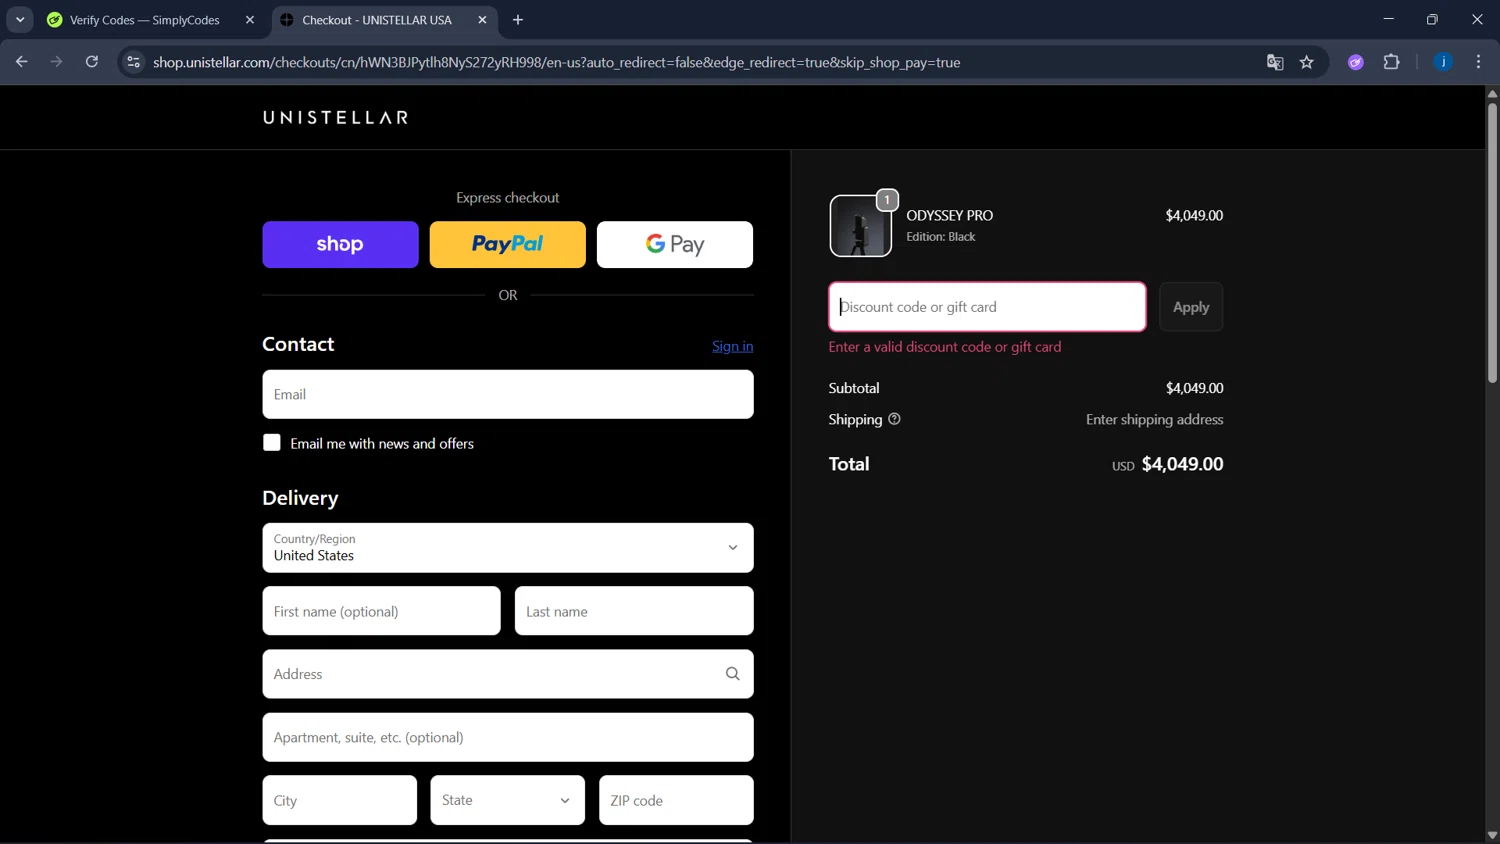This screenshot has width=1500, height=844.
Task: Click the browser address bar URL
Action: tap(557, 62)
